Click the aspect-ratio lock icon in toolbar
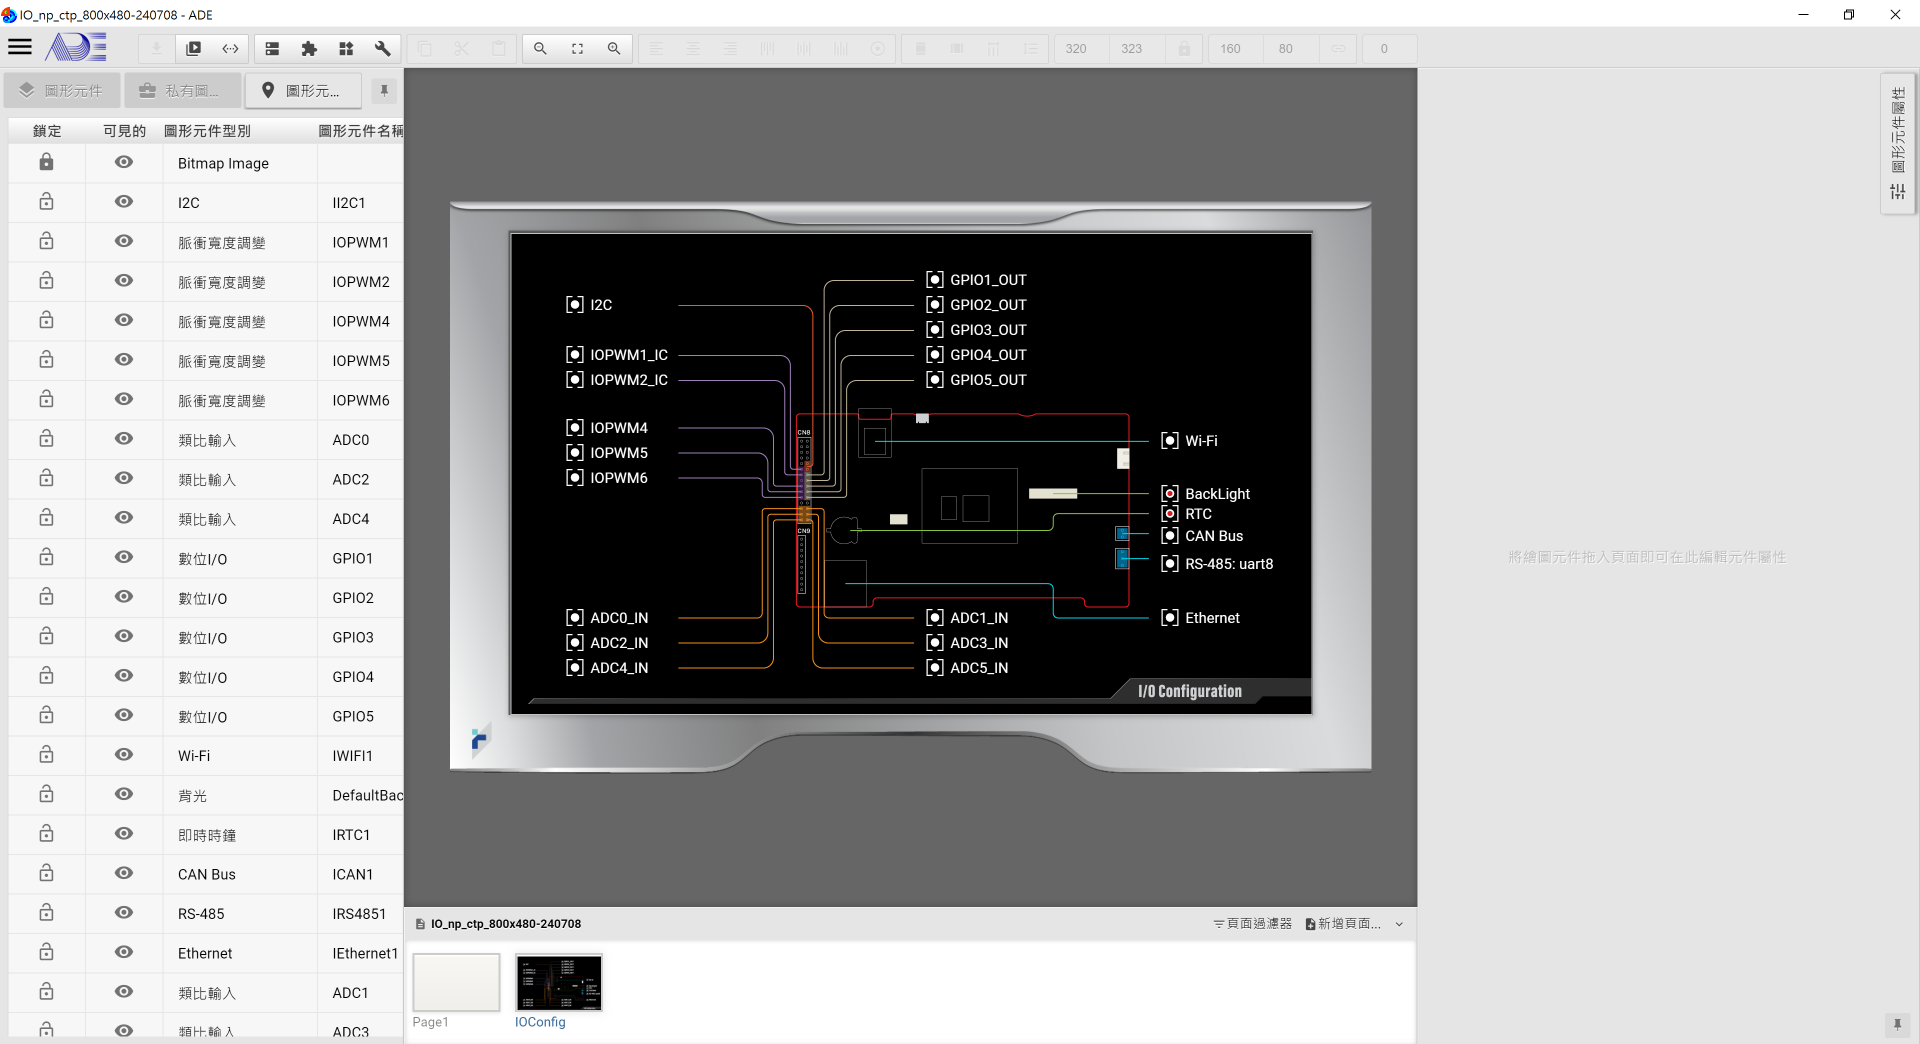 tap(1183, 48)
